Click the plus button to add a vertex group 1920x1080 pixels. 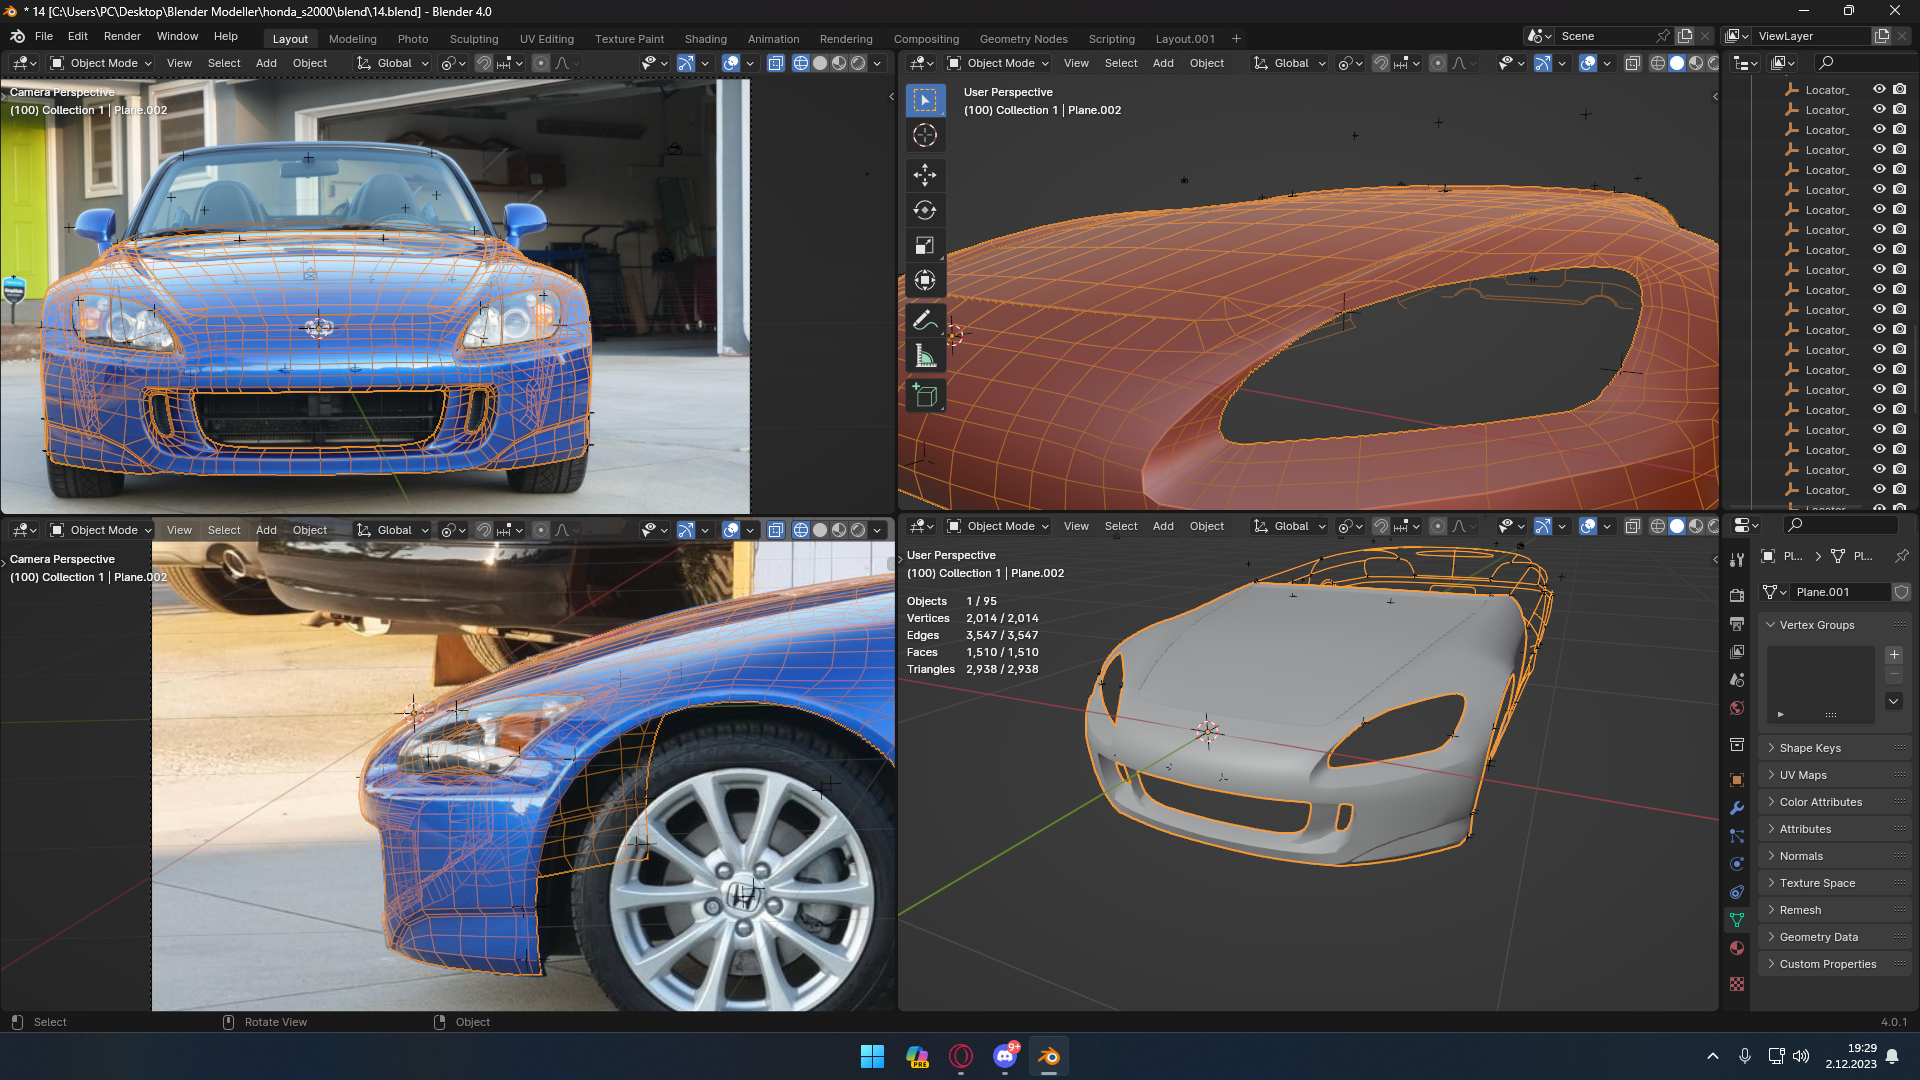coord(1894,655)
